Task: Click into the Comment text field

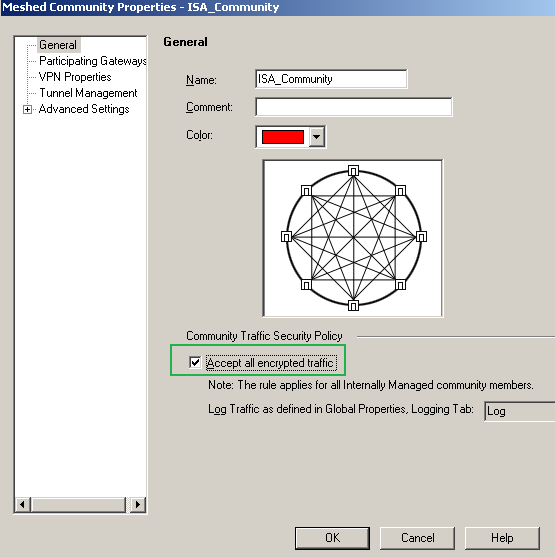Action: [x=354, y=107]
